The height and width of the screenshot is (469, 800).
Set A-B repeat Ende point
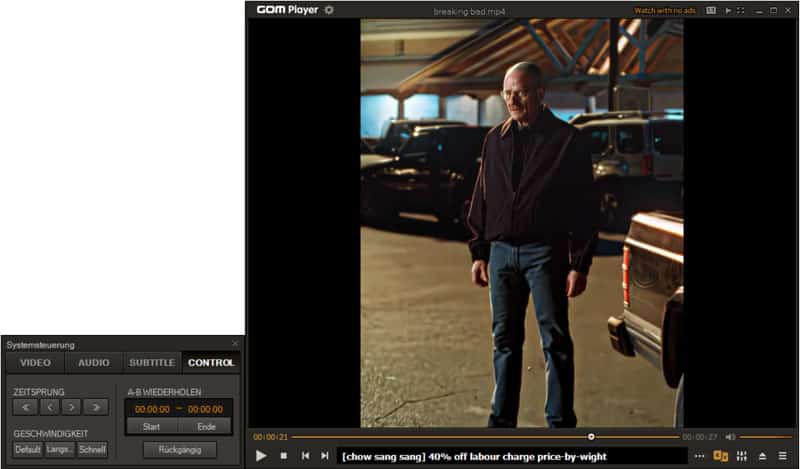(x=206, y=427)
